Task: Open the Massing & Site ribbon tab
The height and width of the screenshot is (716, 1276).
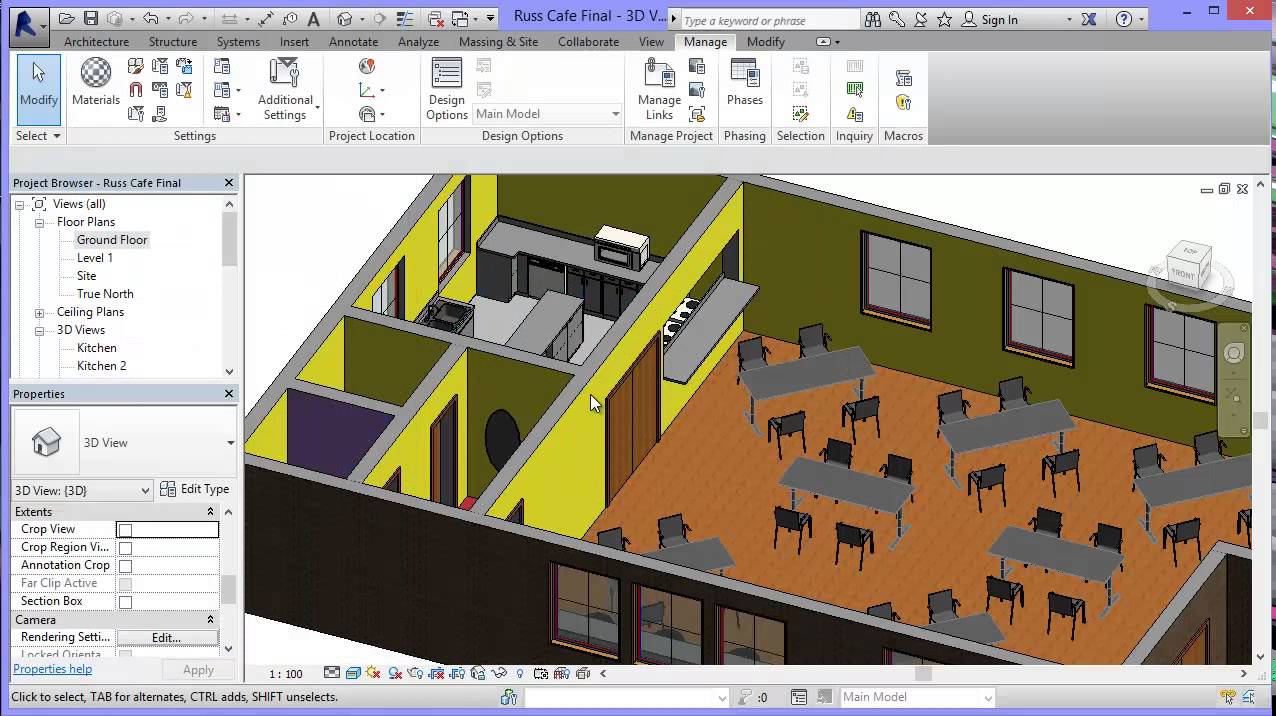Action: [x=498, y=42]
